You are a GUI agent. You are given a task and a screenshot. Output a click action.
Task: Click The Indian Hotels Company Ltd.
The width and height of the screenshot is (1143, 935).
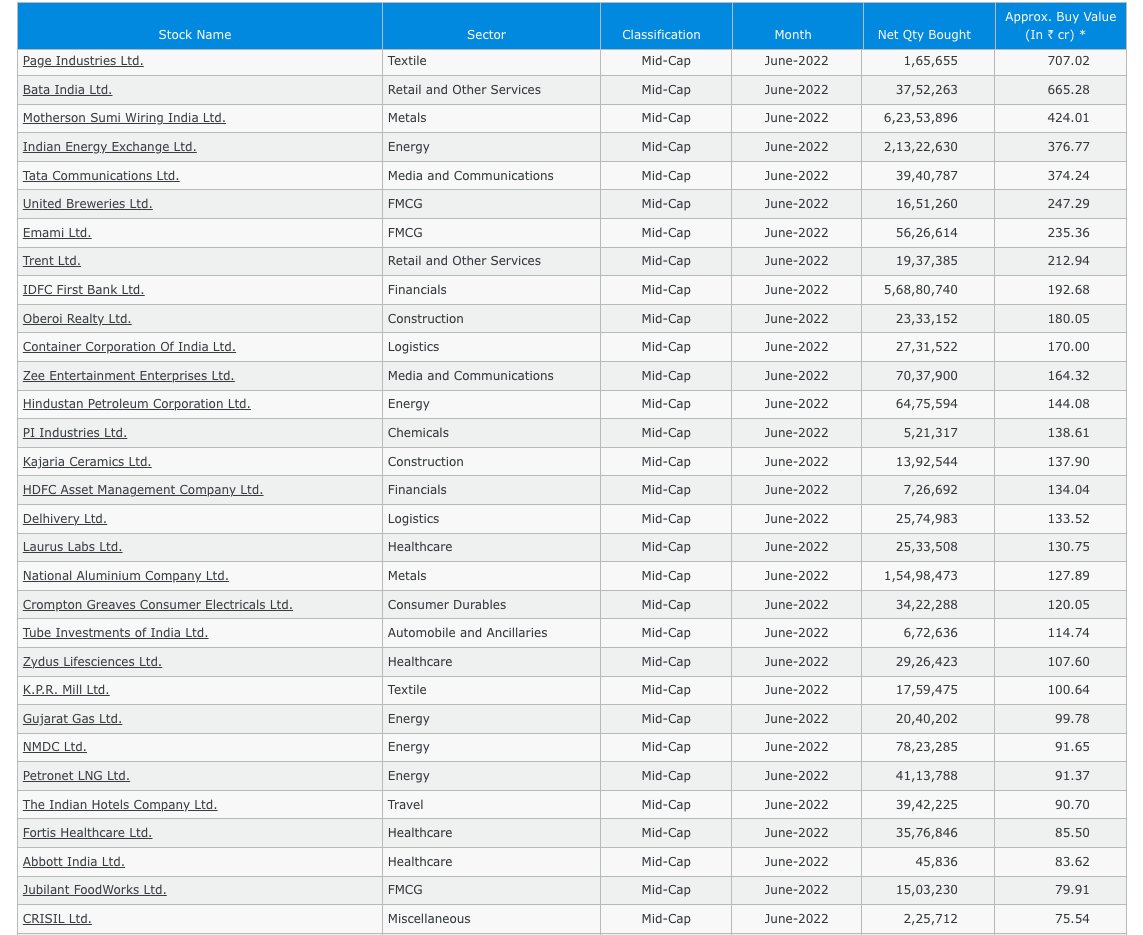[x=120, y=805]
